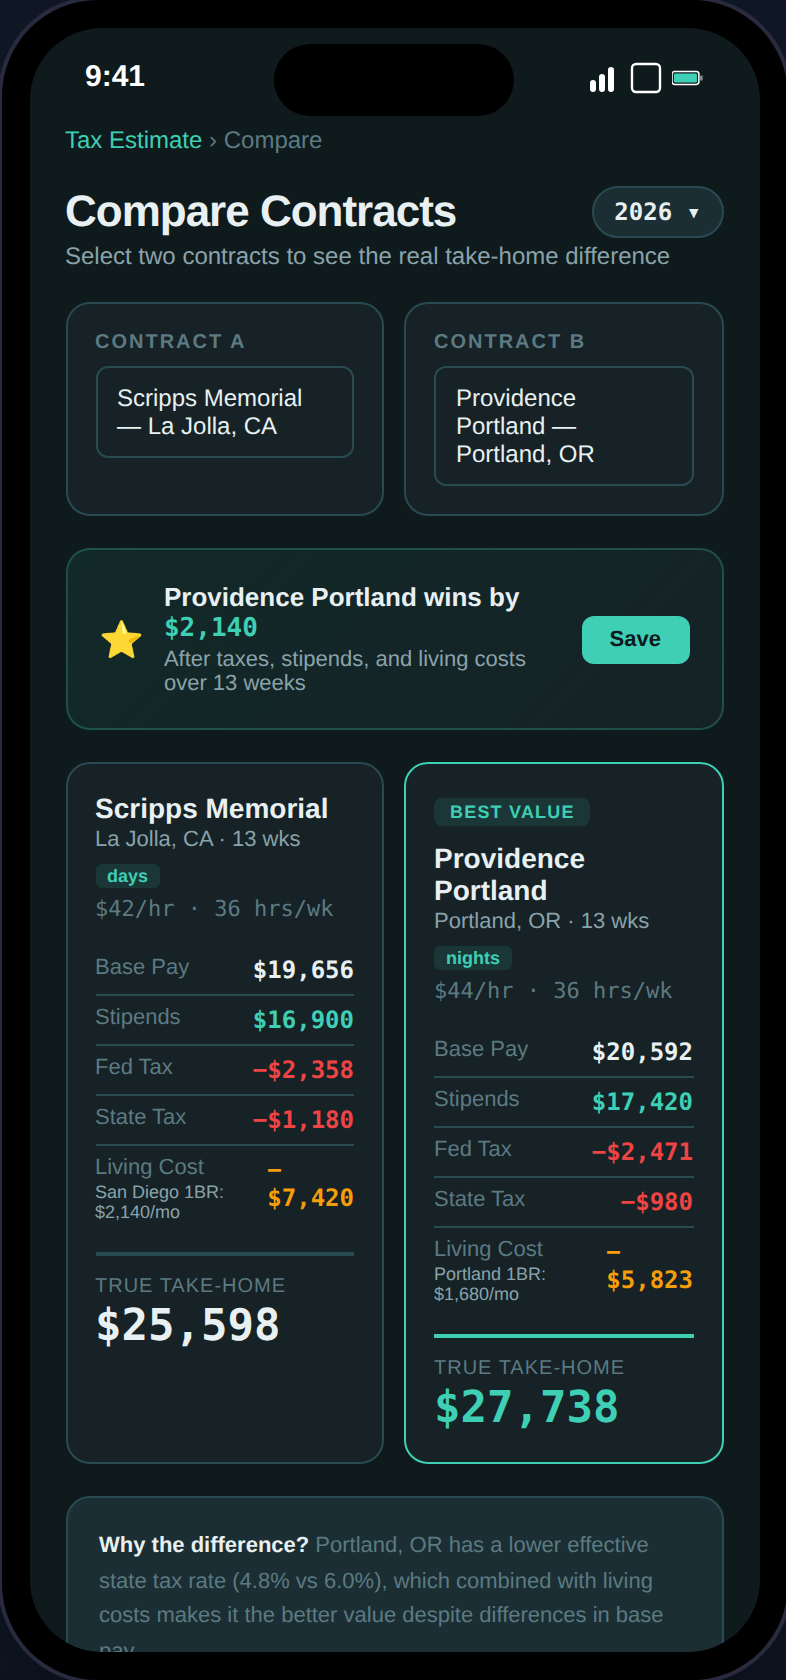The height and width of the screenshot is (1680, 786).
Task: Select Compare in the breadcrumb trail
Action: (x=272, y=140)
